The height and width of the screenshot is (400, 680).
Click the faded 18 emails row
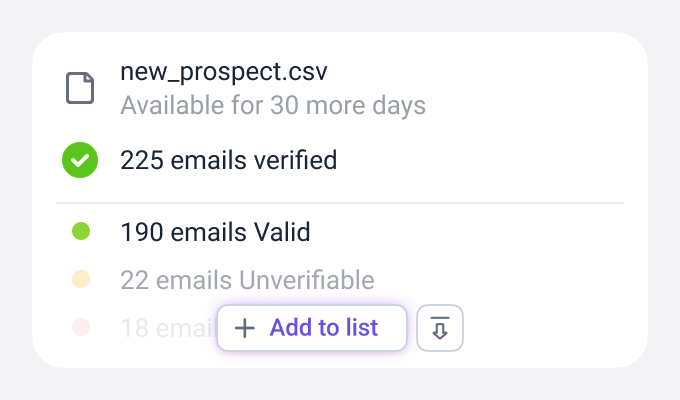[165, 327]
